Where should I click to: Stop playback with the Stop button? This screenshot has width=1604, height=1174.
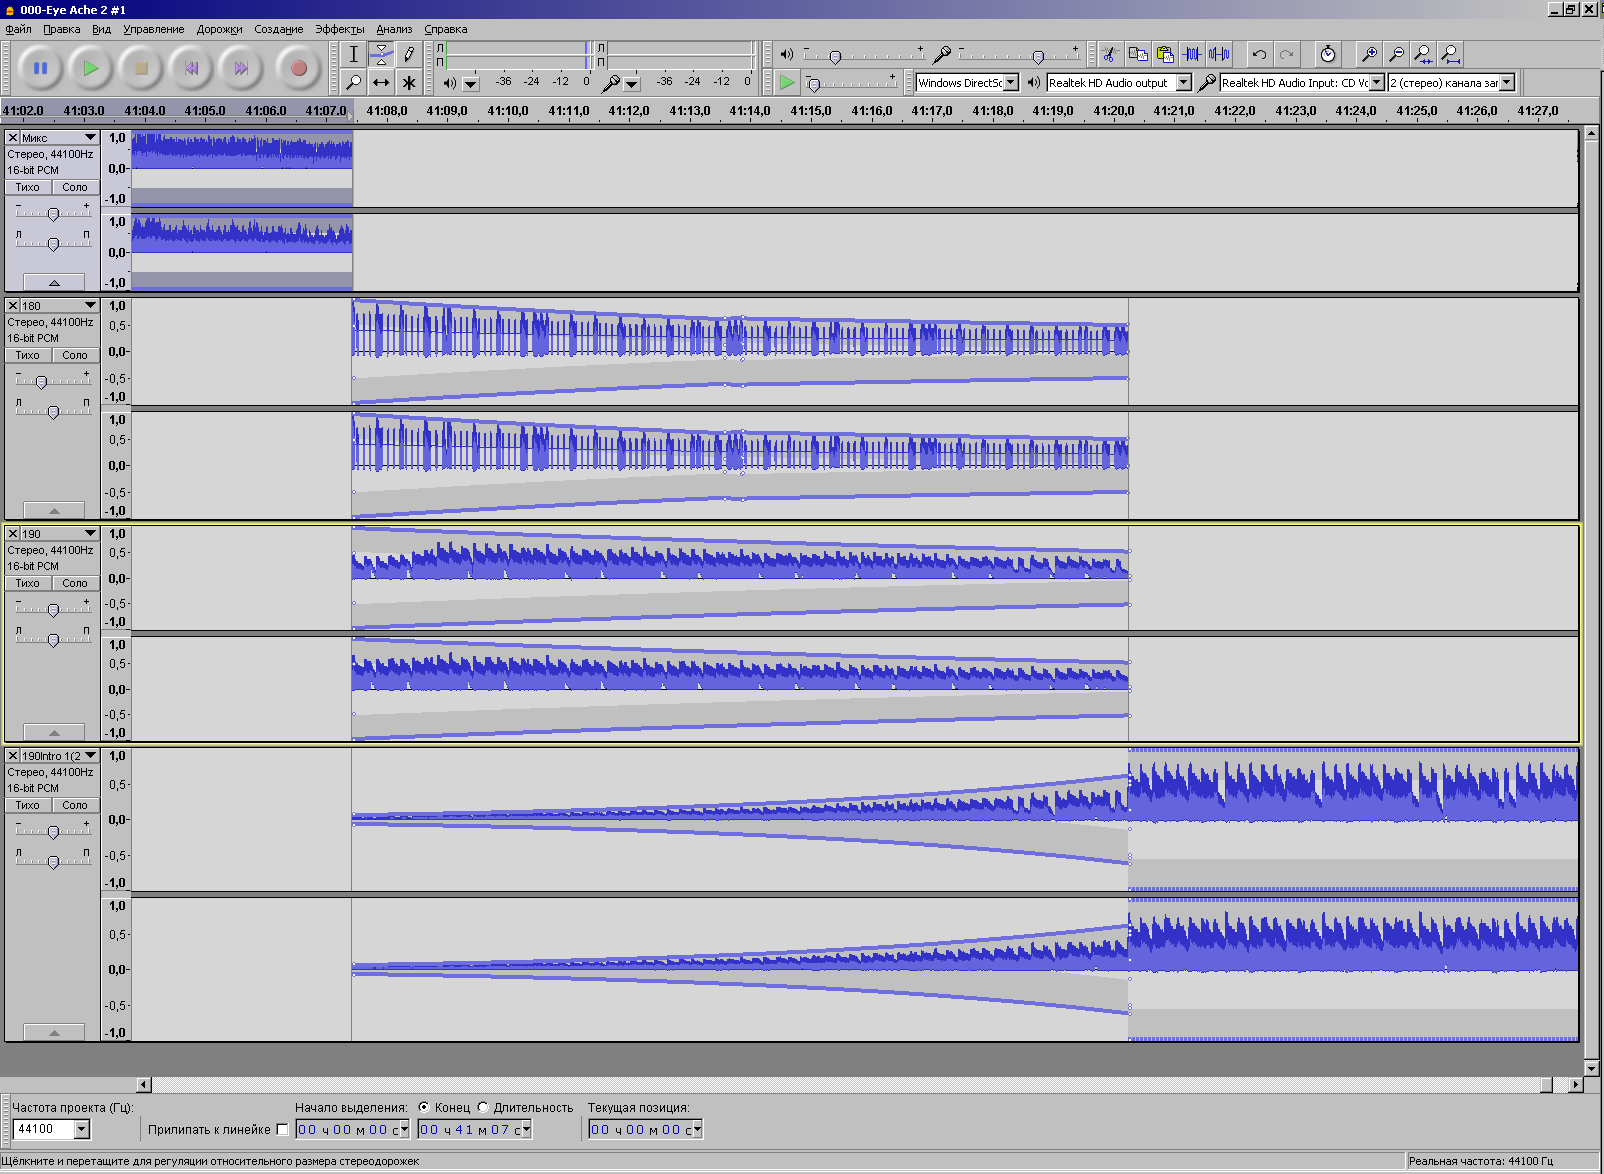(141, 68)
